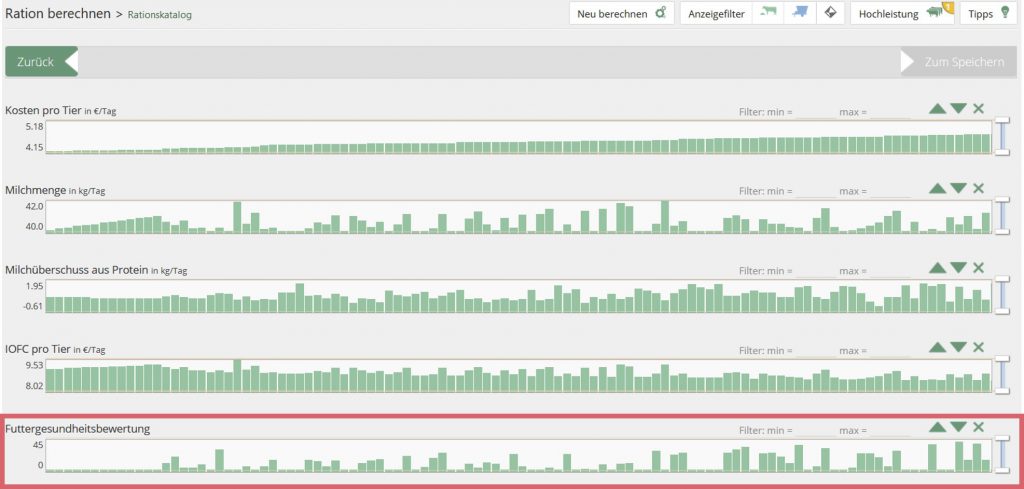Focus the Kosten pro Tier min filter field
This screenshot has width=1024, height=489.
tap(816, 112)
